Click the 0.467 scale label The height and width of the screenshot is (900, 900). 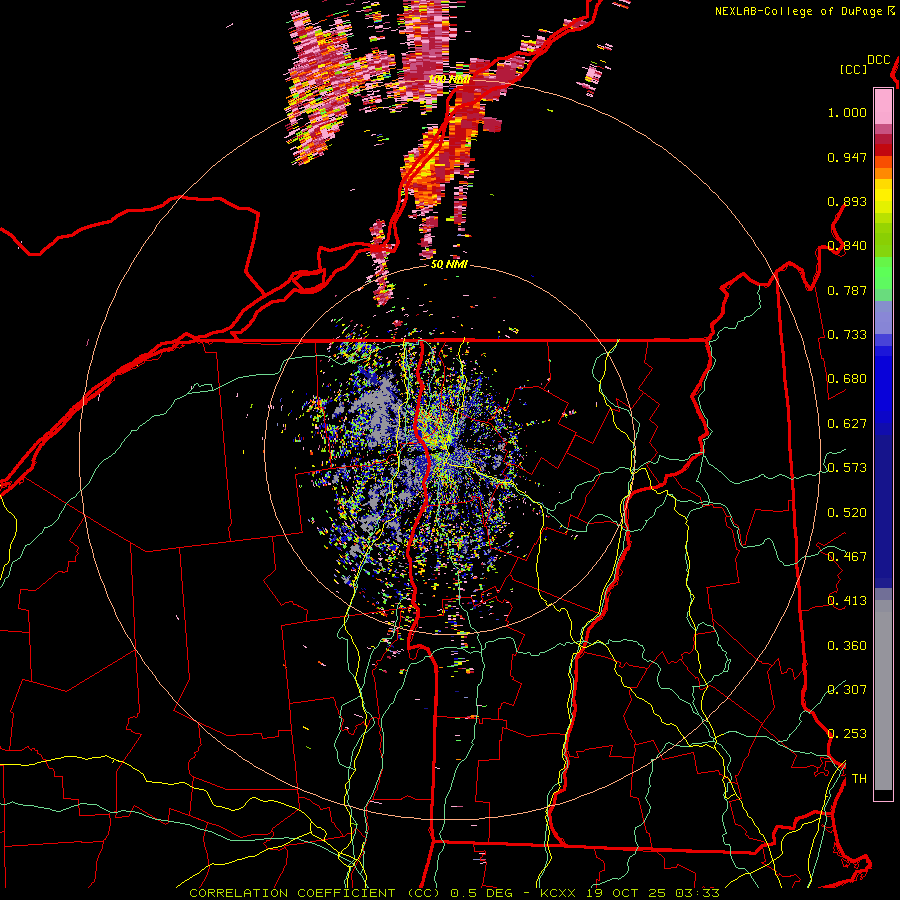point(847,557)
